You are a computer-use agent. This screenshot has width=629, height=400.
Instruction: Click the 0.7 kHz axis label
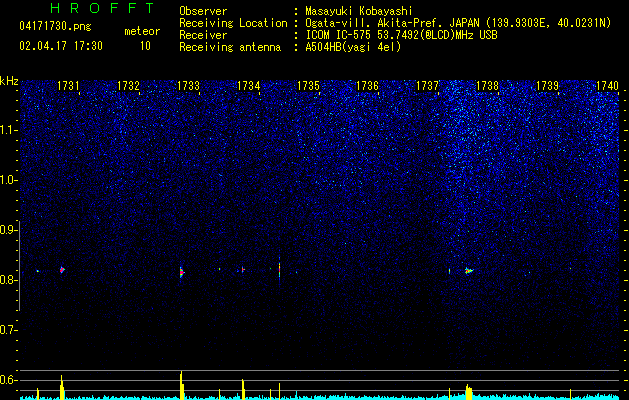[8, 330]
